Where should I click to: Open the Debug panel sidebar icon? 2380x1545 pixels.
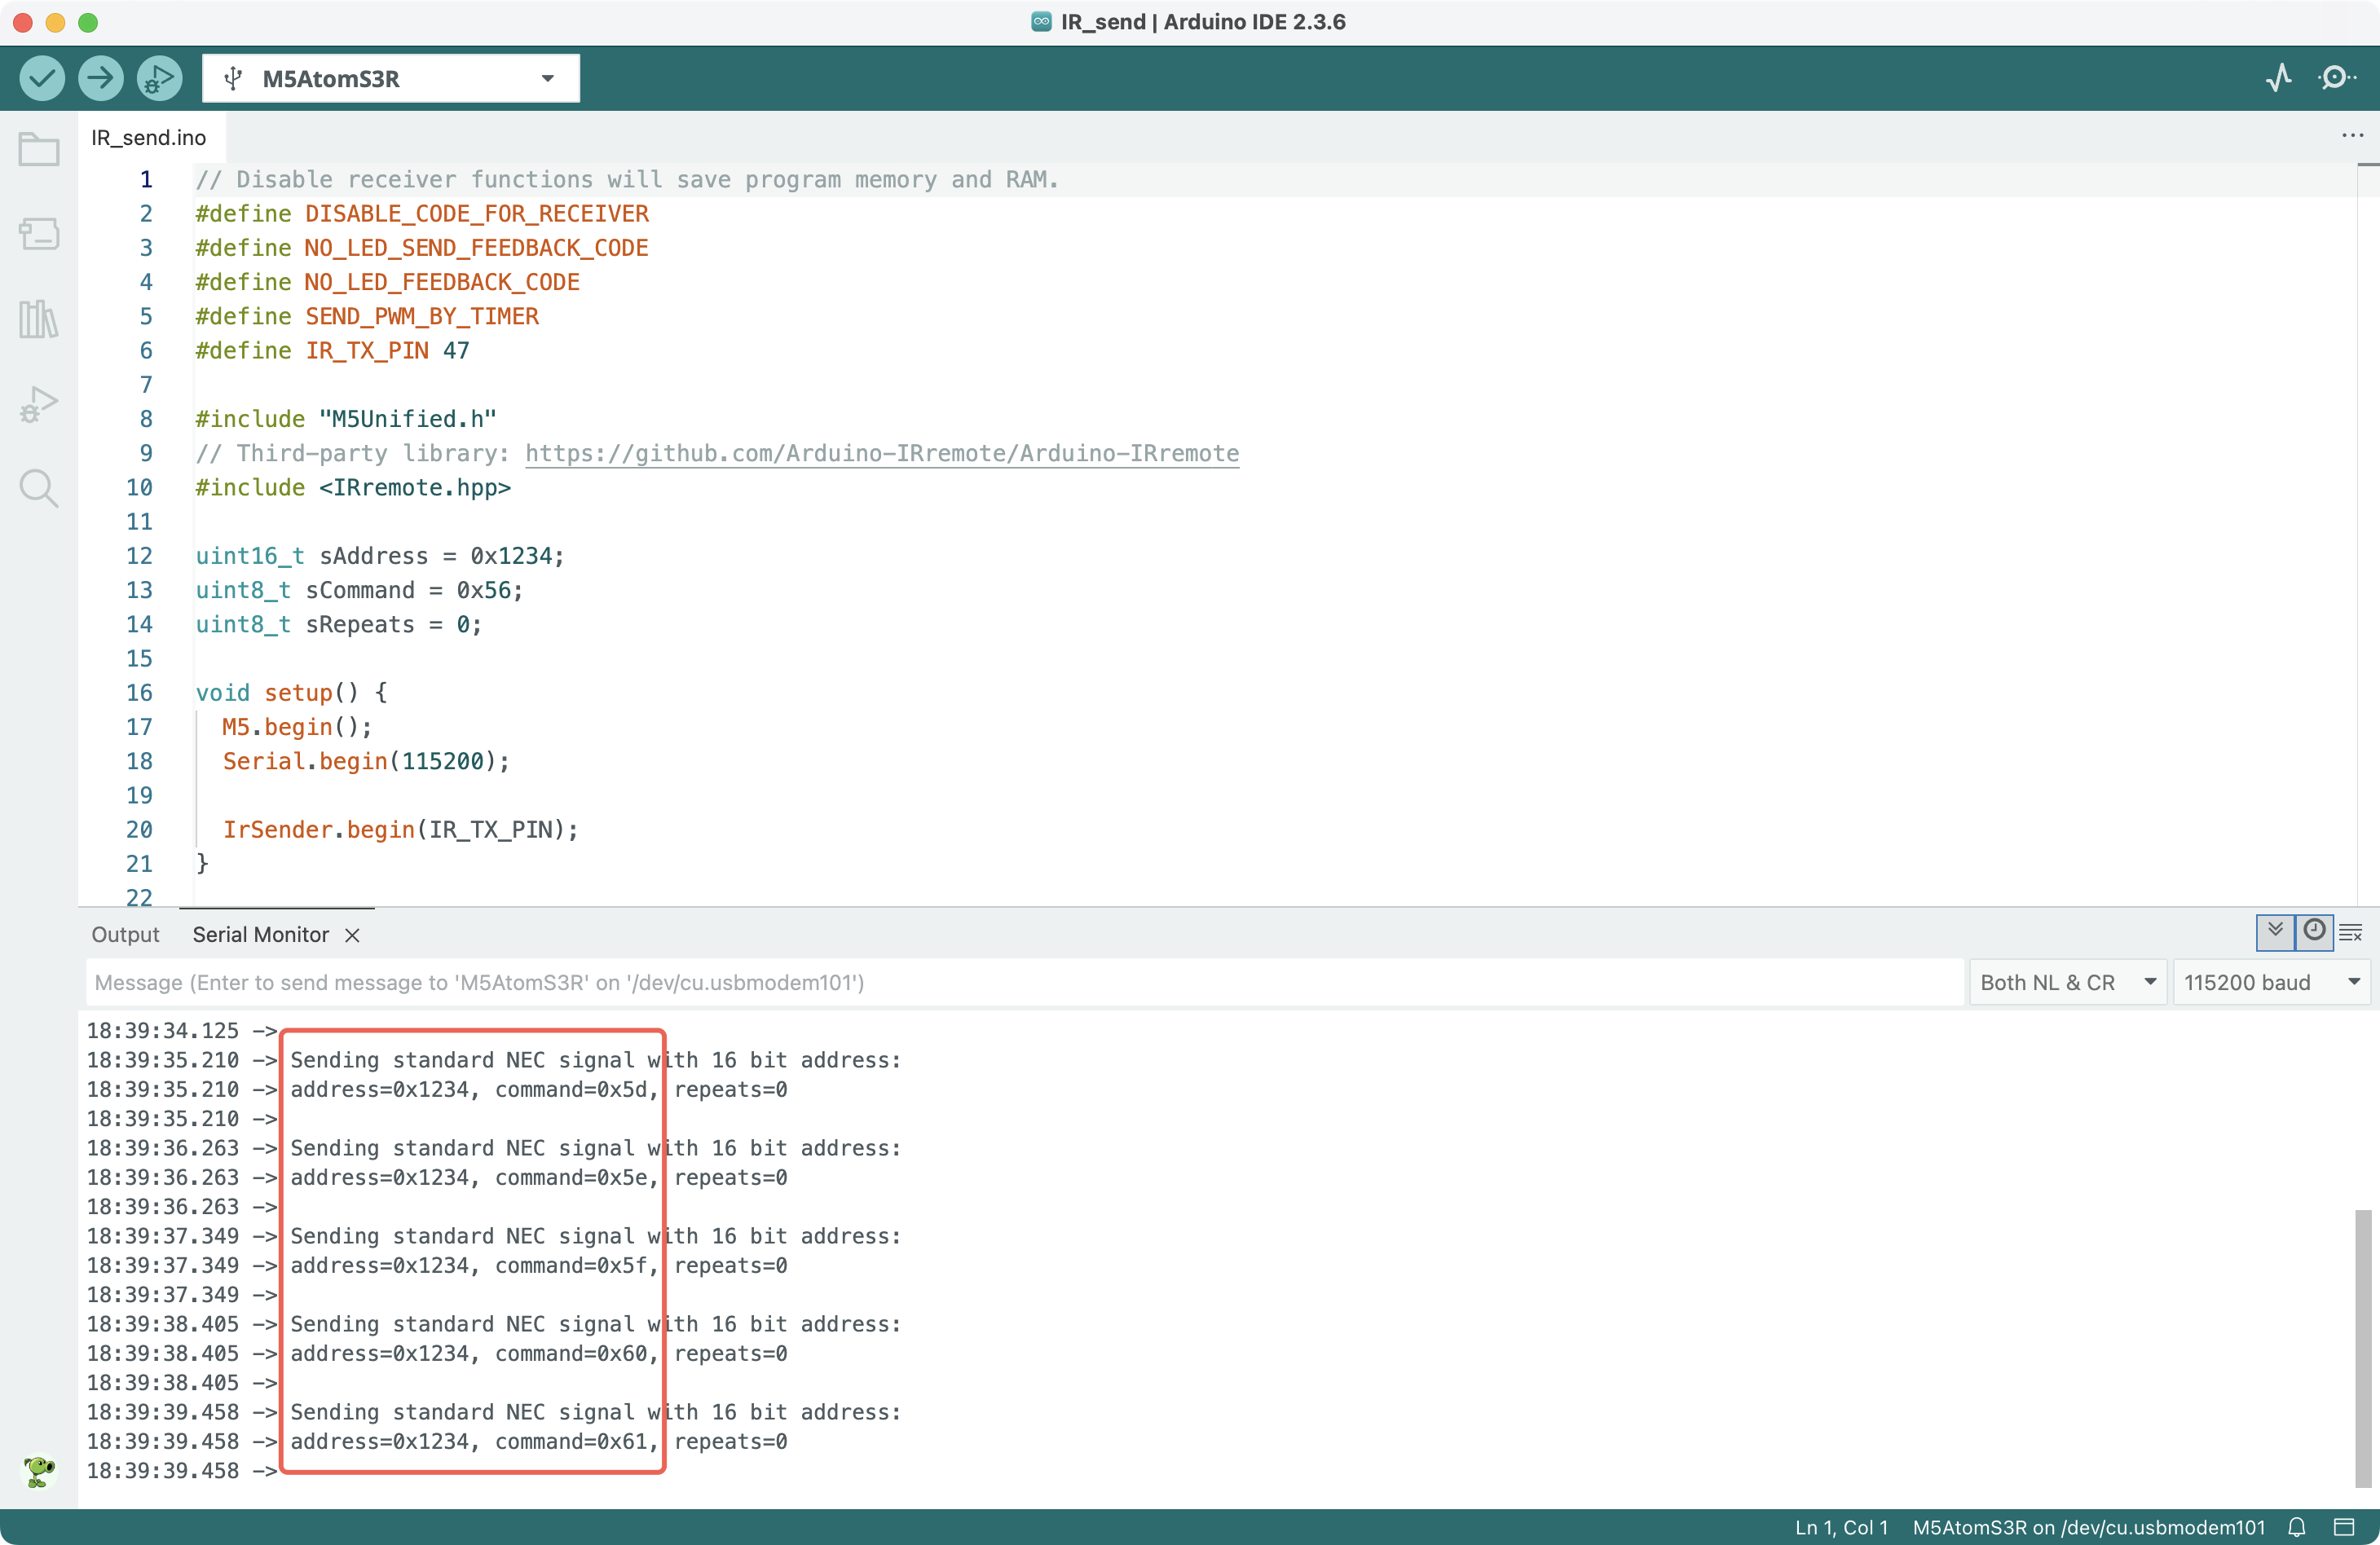39,404
